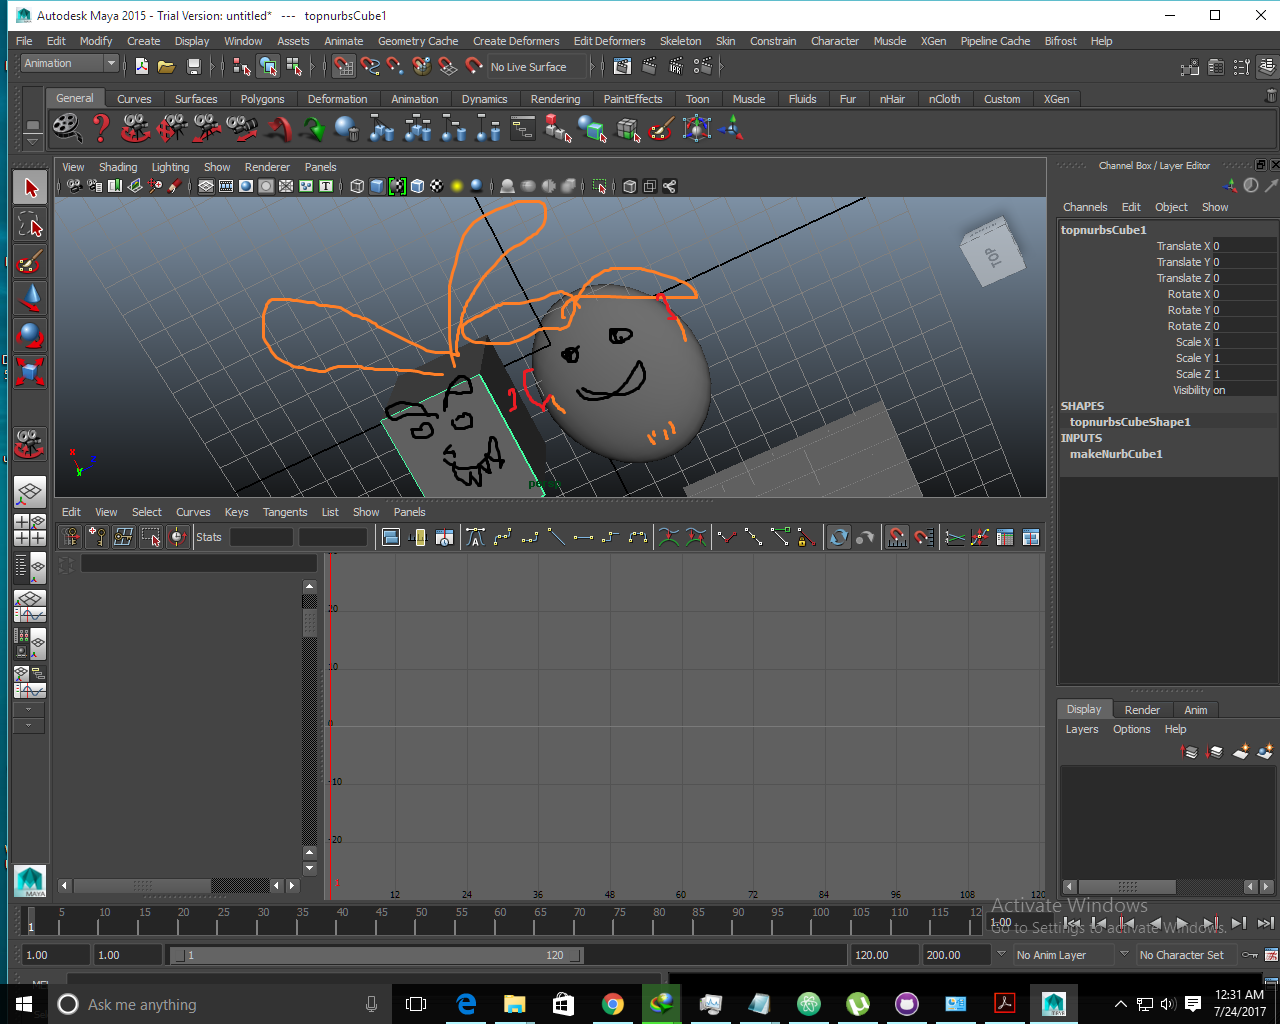Go to start of playback range
Viewport: 1280px width, 1024px height.
coord(1071,923)
